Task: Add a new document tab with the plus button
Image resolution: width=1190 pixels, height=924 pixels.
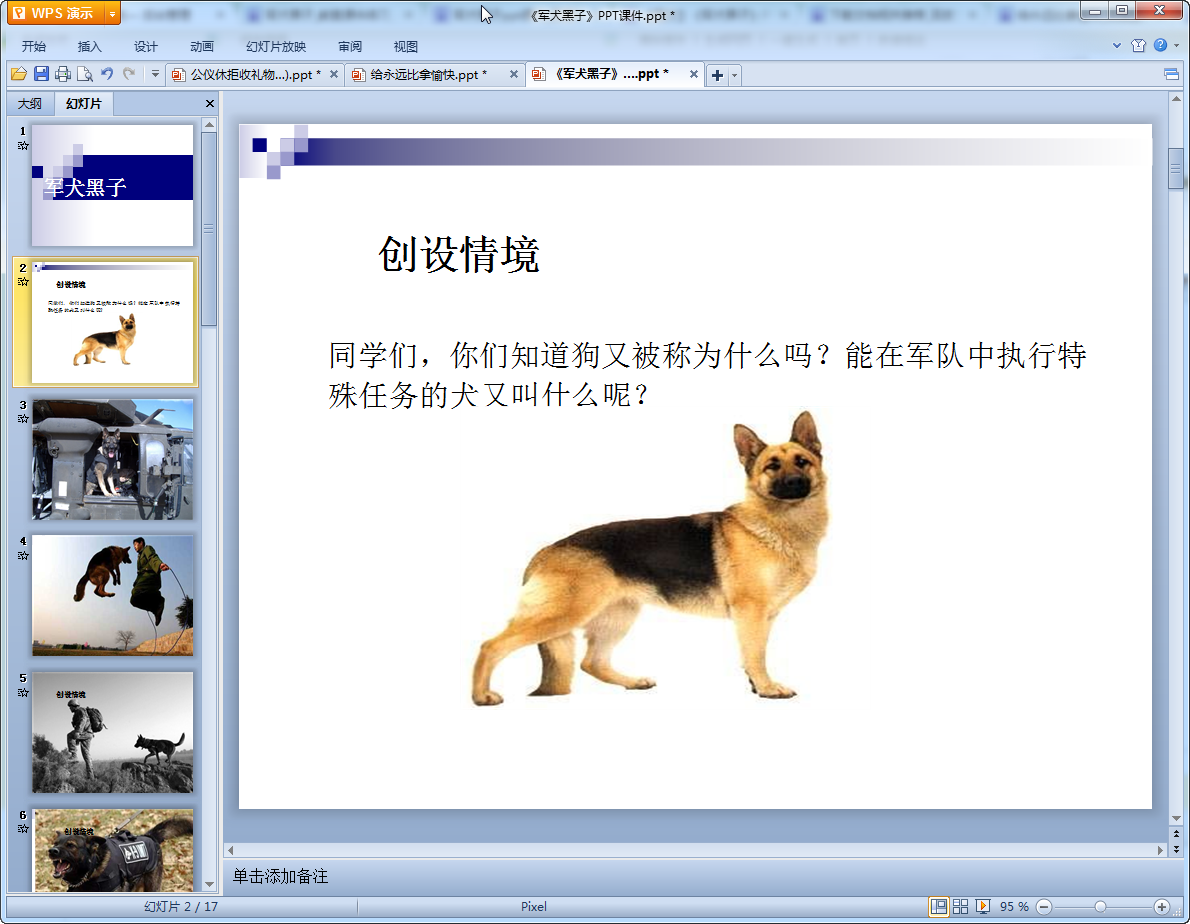Action: point(717,75)
